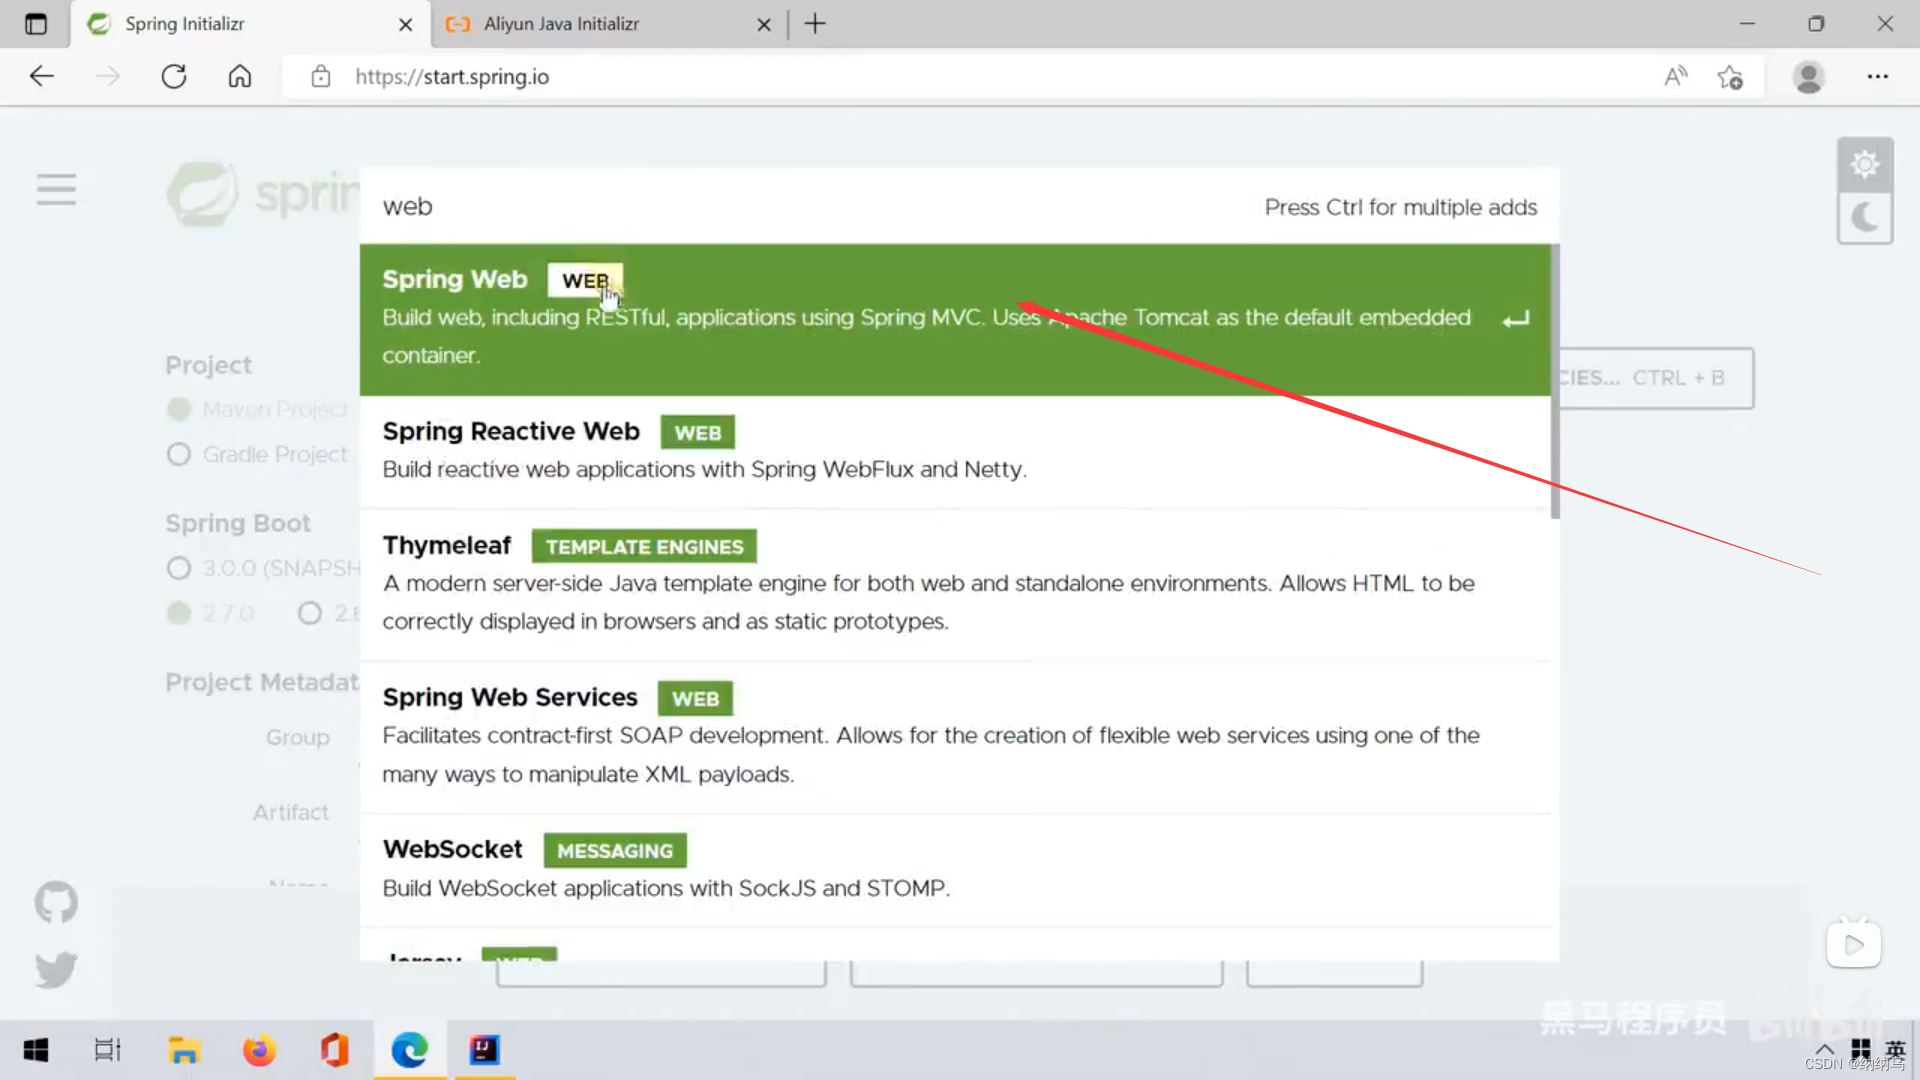1920x1080 pixels.
Task: Open browser profile icon
Action: pos(1808,76)
